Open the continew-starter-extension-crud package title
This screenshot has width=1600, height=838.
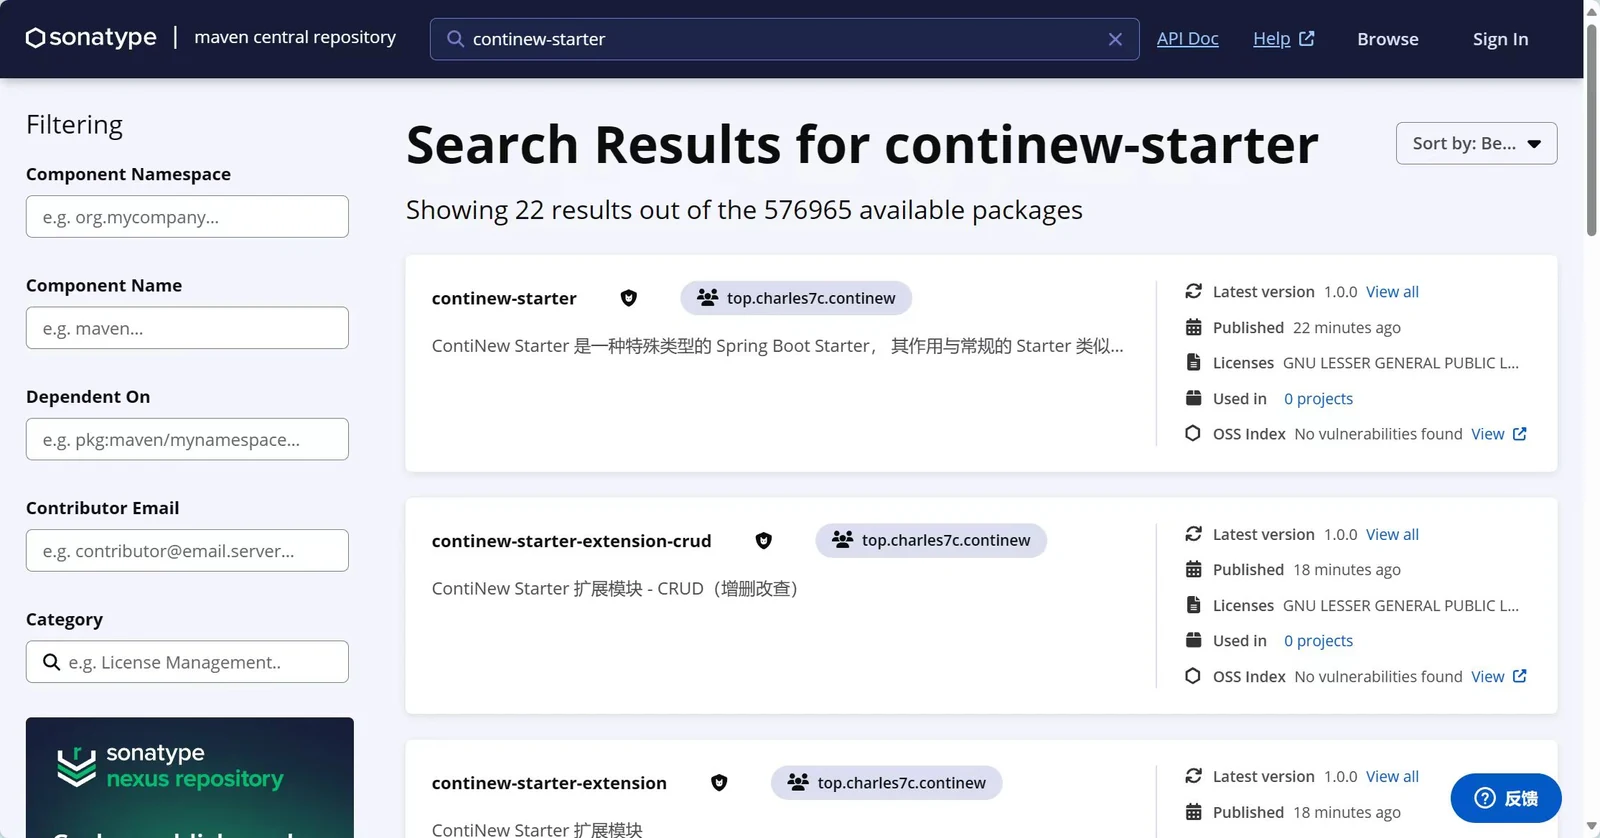click(572, 541)
